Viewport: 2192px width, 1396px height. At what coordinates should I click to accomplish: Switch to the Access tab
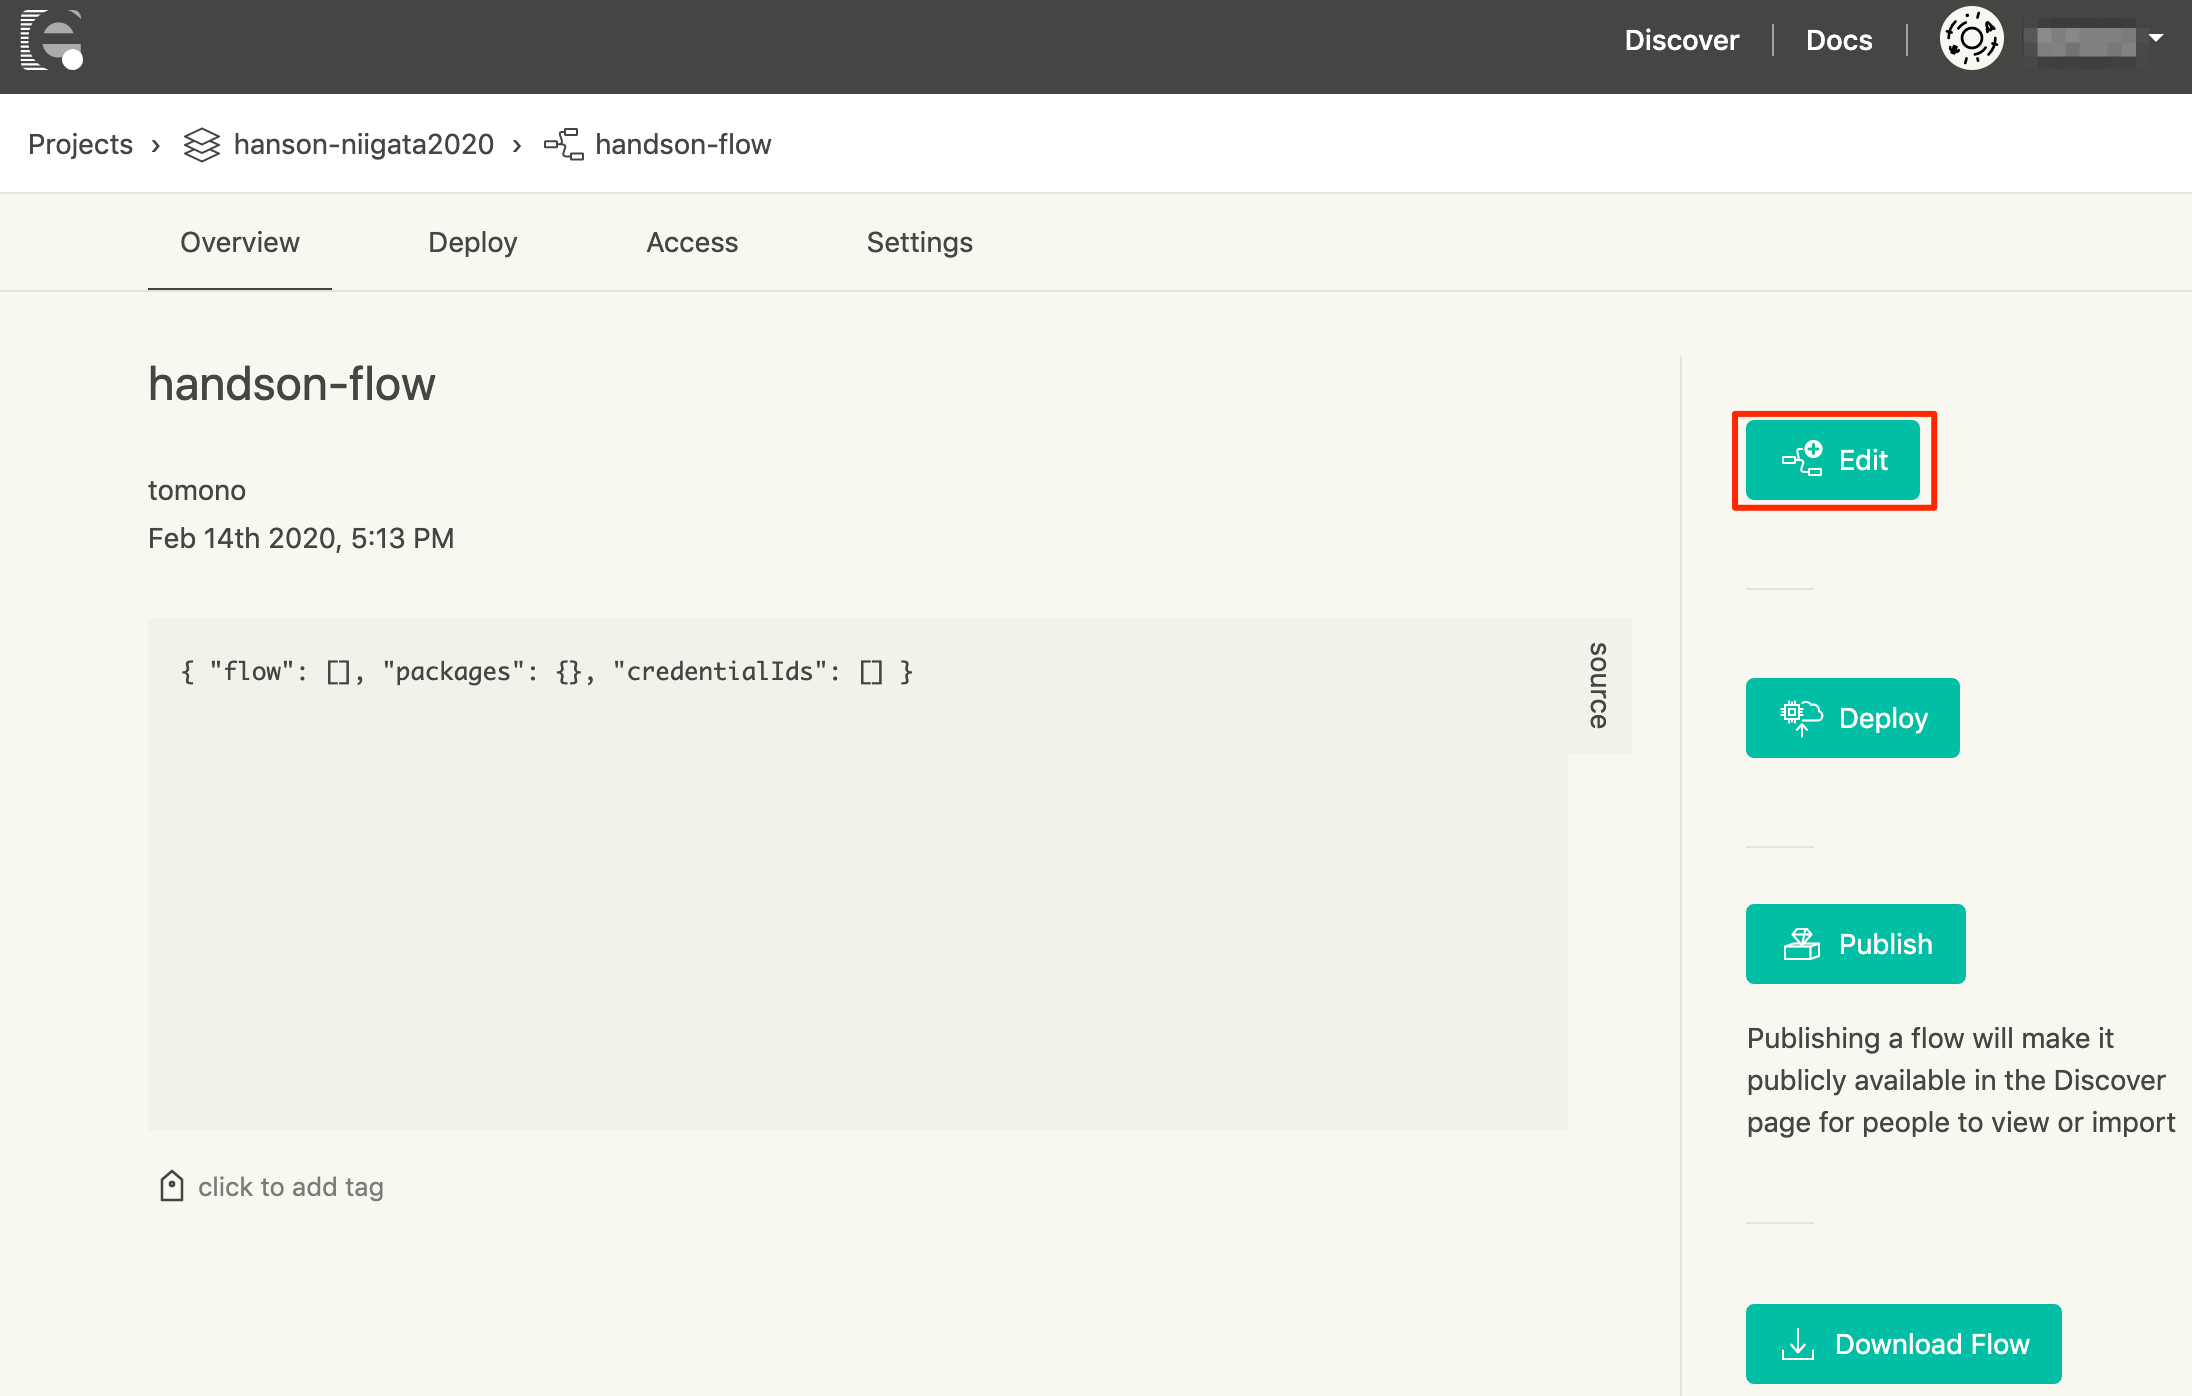(x=692, y=242)
